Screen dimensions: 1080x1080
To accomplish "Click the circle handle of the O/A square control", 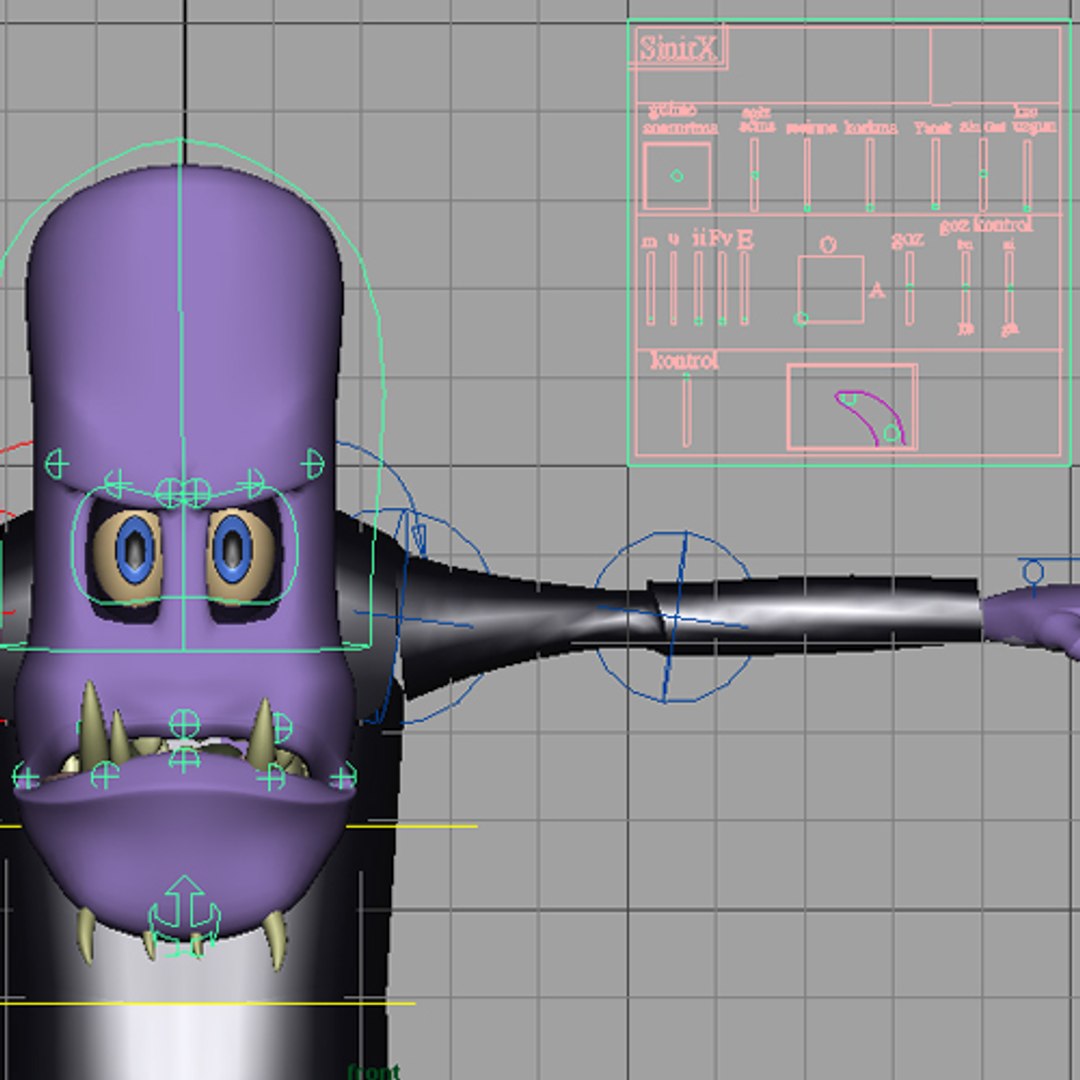I will 801,319.
